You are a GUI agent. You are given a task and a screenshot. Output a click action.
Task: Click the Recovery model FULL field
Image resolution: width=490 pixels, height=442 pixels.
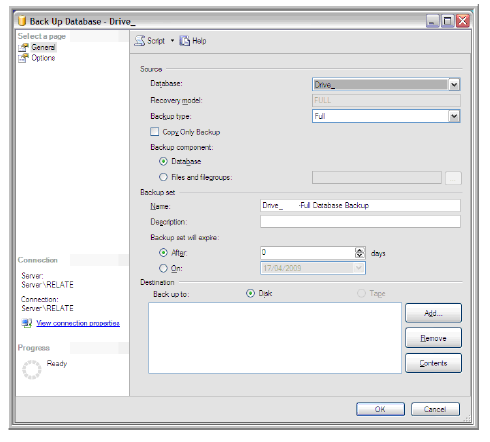(386, 100)
